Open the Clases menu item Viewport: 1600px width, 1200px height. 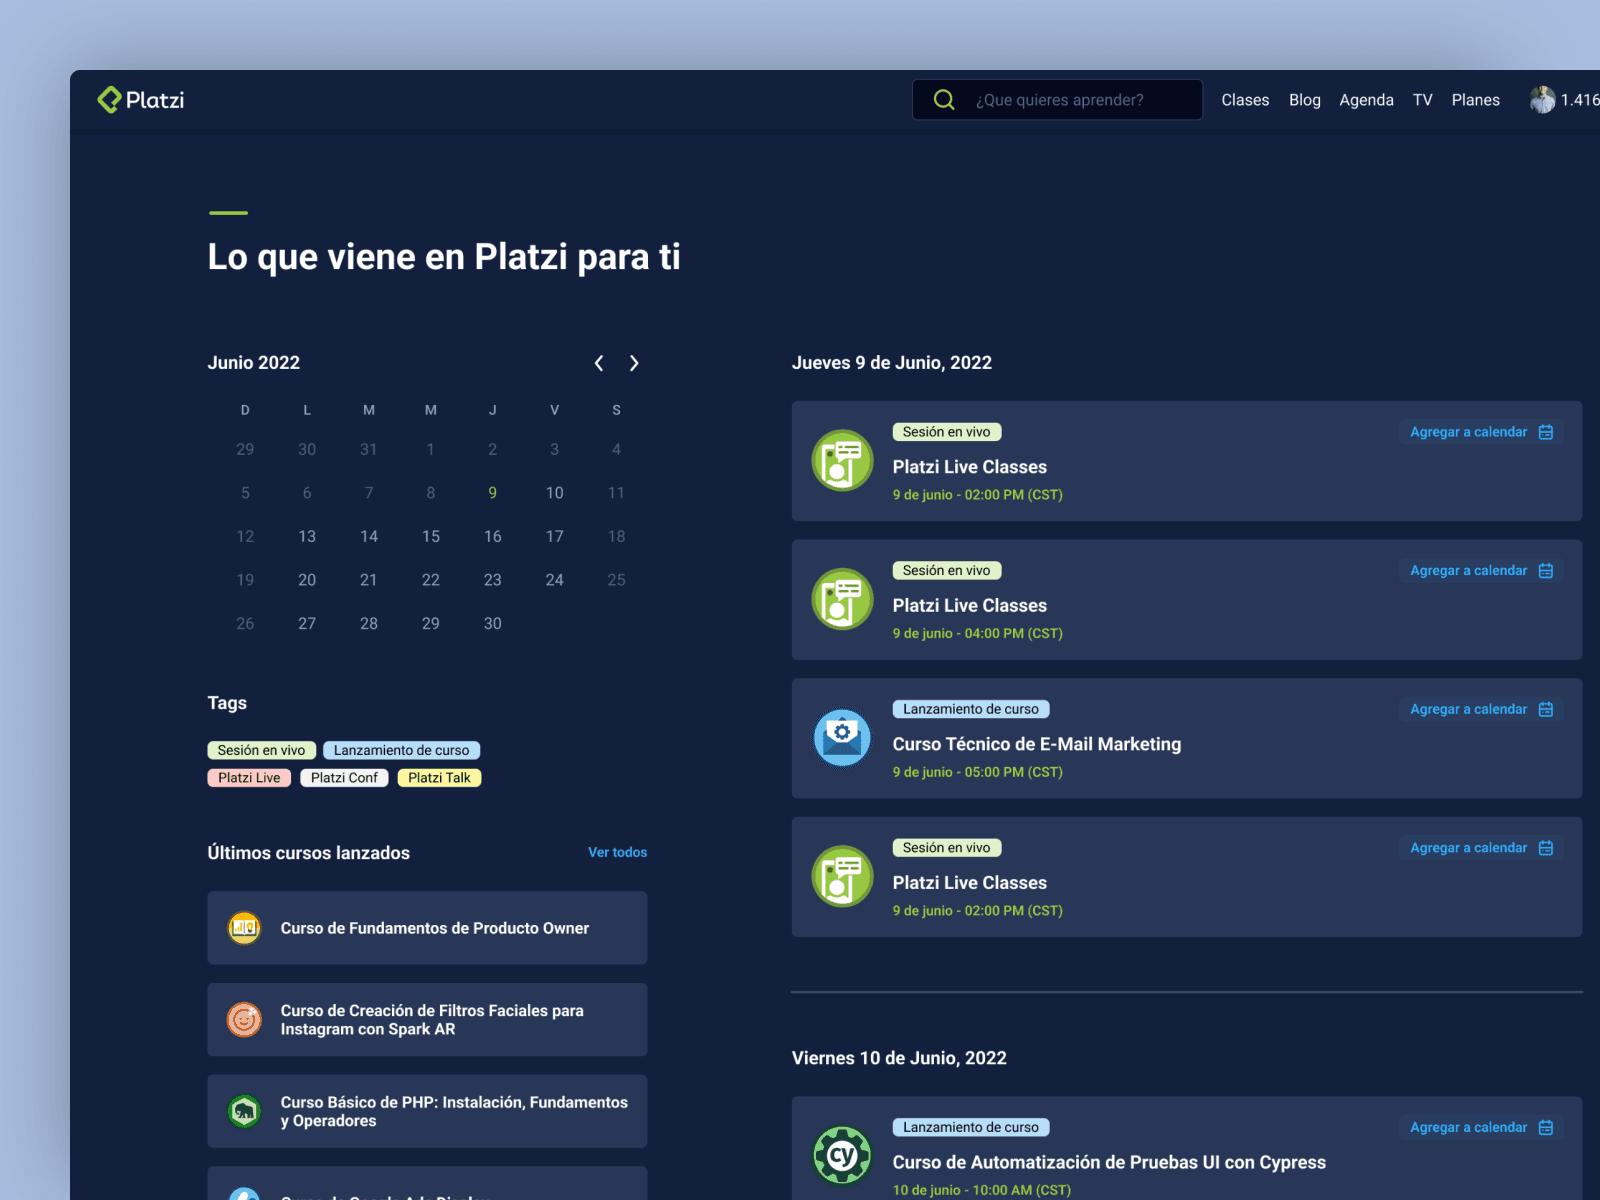[1245, 100]
